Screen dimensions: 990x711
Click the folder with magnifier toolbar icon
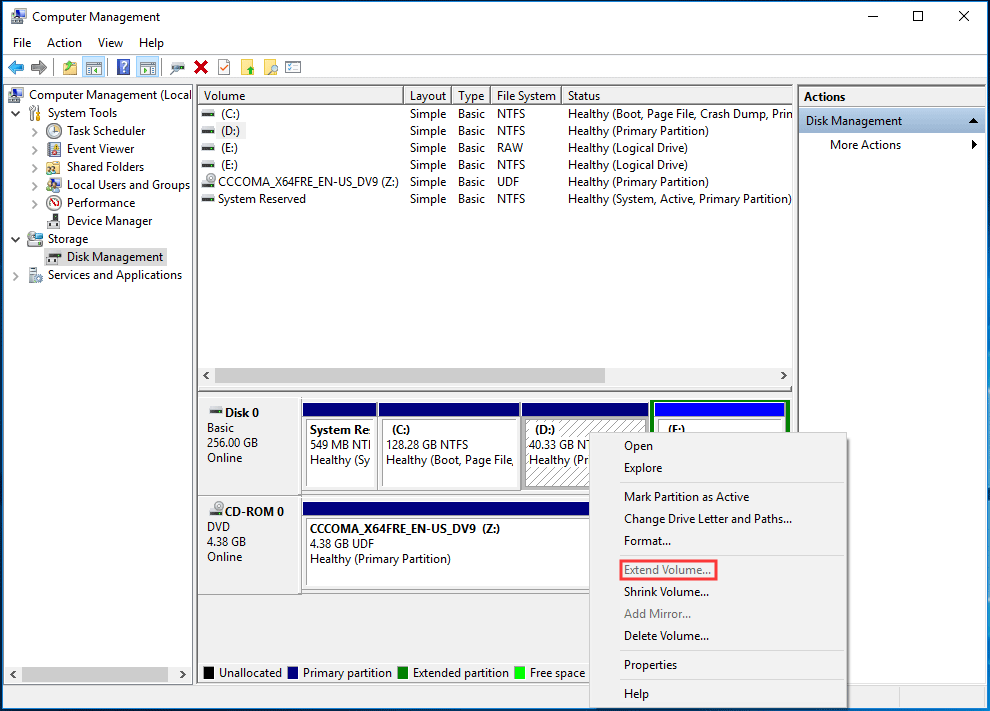coord(270,67)
